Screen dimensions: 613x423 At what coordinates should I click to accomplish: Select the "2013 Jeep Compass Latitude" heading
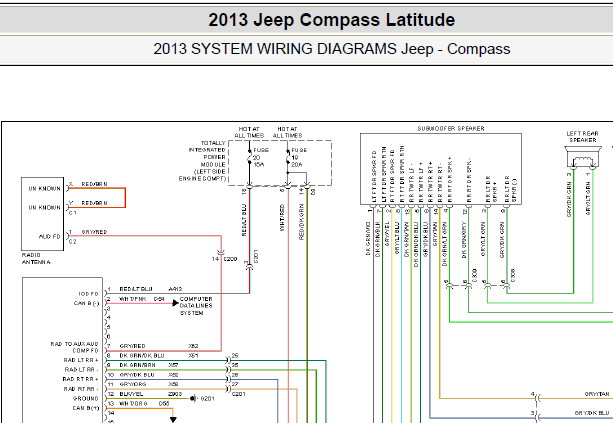coord(332,20)
